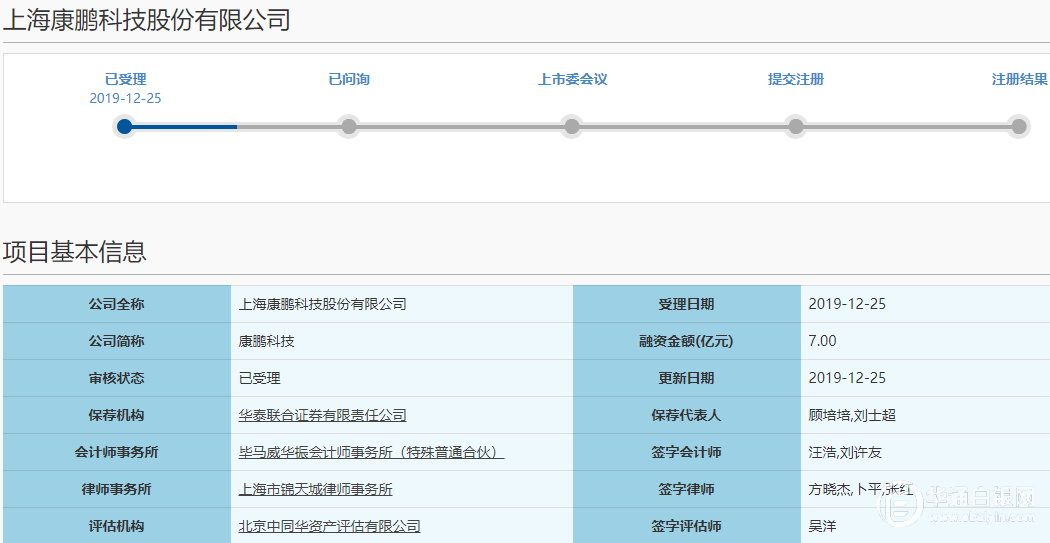Image resolution: width=1050 pixels, height=543 pixels.
Task: Click the 签字会计师 header cell
Action: coord(686,452)
